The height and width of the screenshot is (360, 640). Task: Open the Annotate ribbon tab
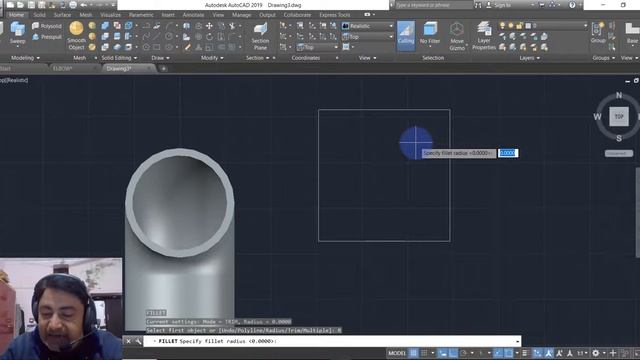[193, 15]
